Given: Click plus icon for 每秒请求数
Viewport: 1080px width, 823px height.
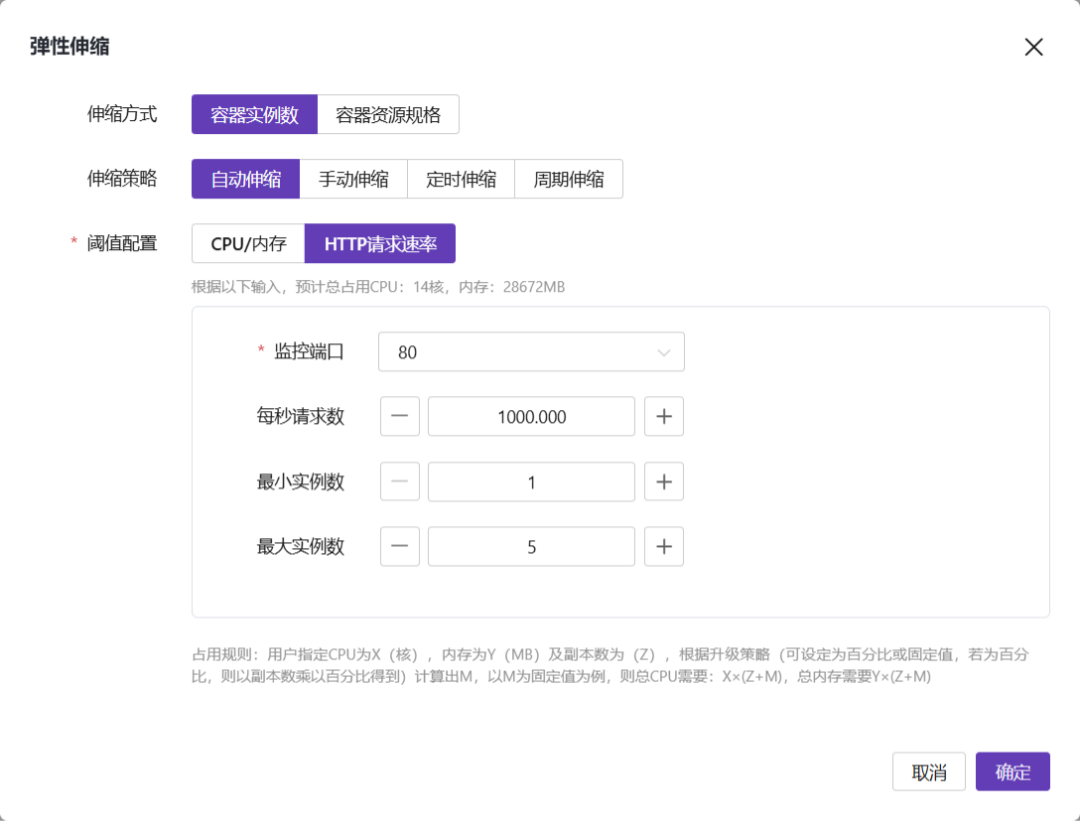Looking at the screenshot, I should (663, 417).
